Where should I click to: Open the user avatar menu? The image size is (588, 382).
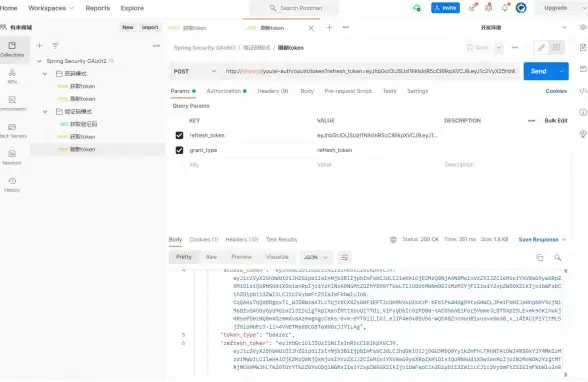521,7
